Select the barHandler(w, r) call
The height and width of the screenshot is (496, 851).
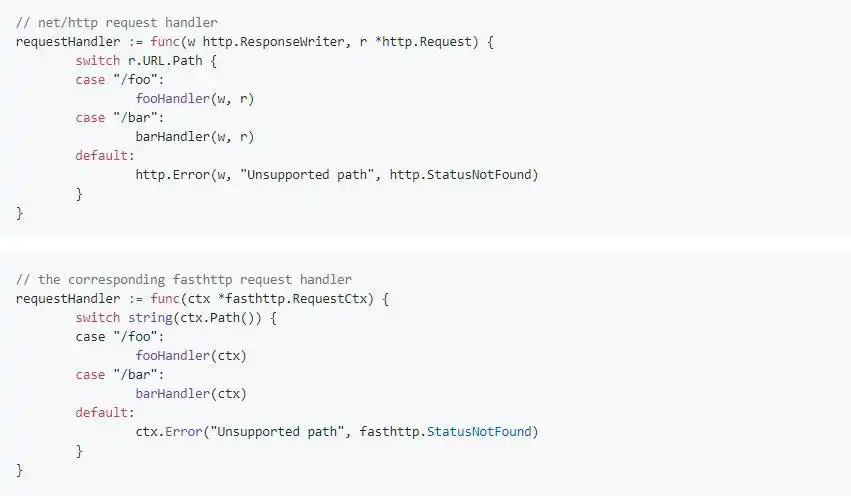click(188, 136)
